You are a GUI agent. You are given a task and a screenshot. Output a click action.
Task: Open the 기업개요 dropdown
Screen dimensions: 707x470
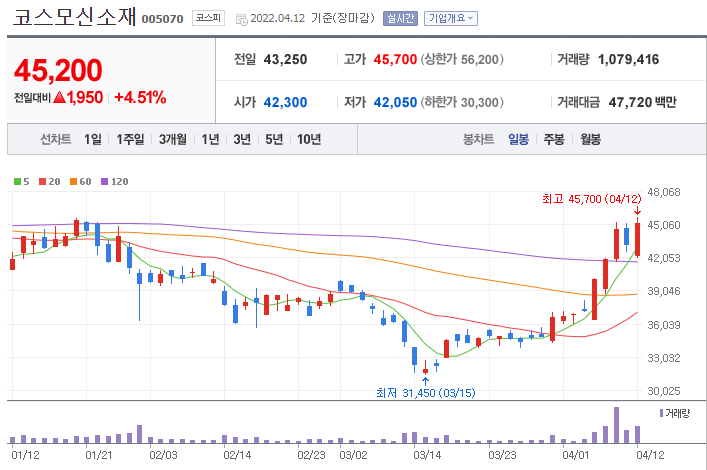pos(450,18)
